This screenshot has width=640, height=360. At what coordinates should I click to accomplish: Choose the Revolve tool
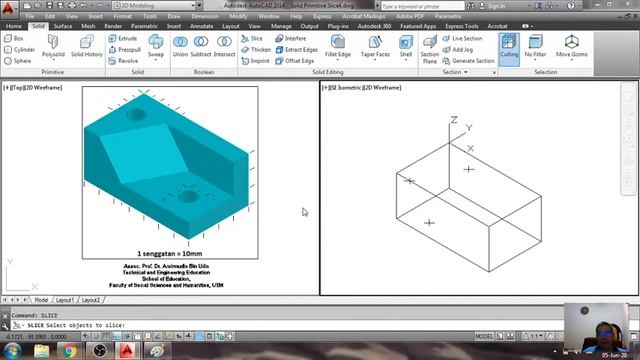pos(123,61)
